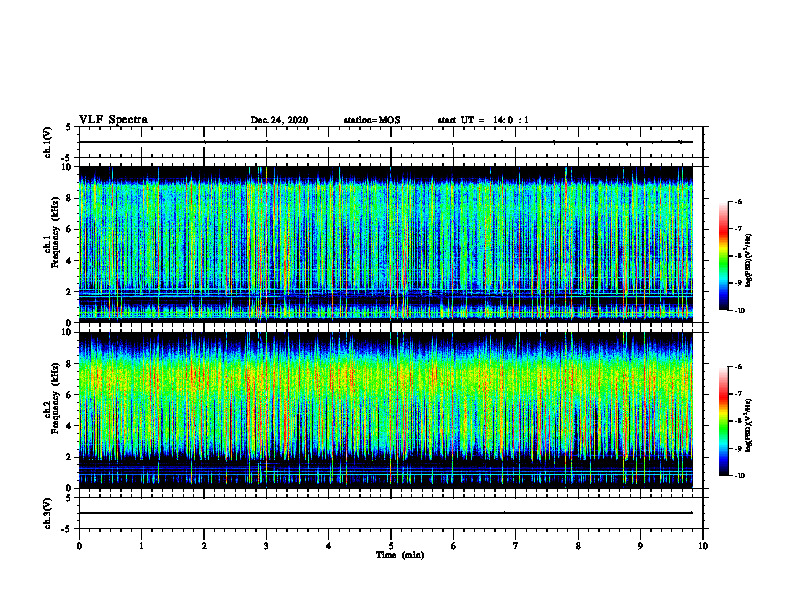
Task: Click the ch.3 voltage waveform trace
Action: 386,513
